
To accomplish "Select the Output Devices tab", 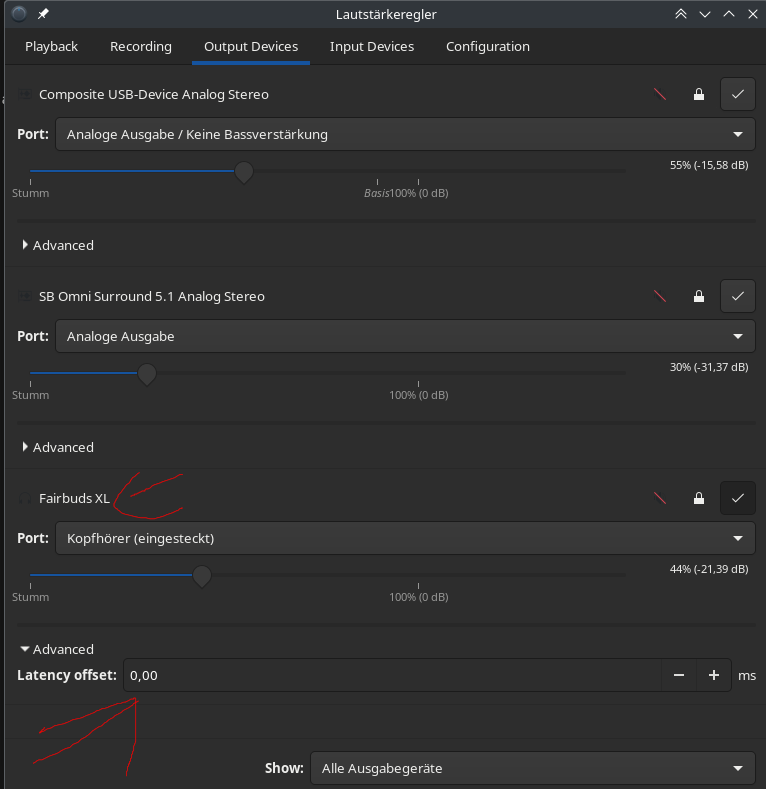I will (251, 47).
